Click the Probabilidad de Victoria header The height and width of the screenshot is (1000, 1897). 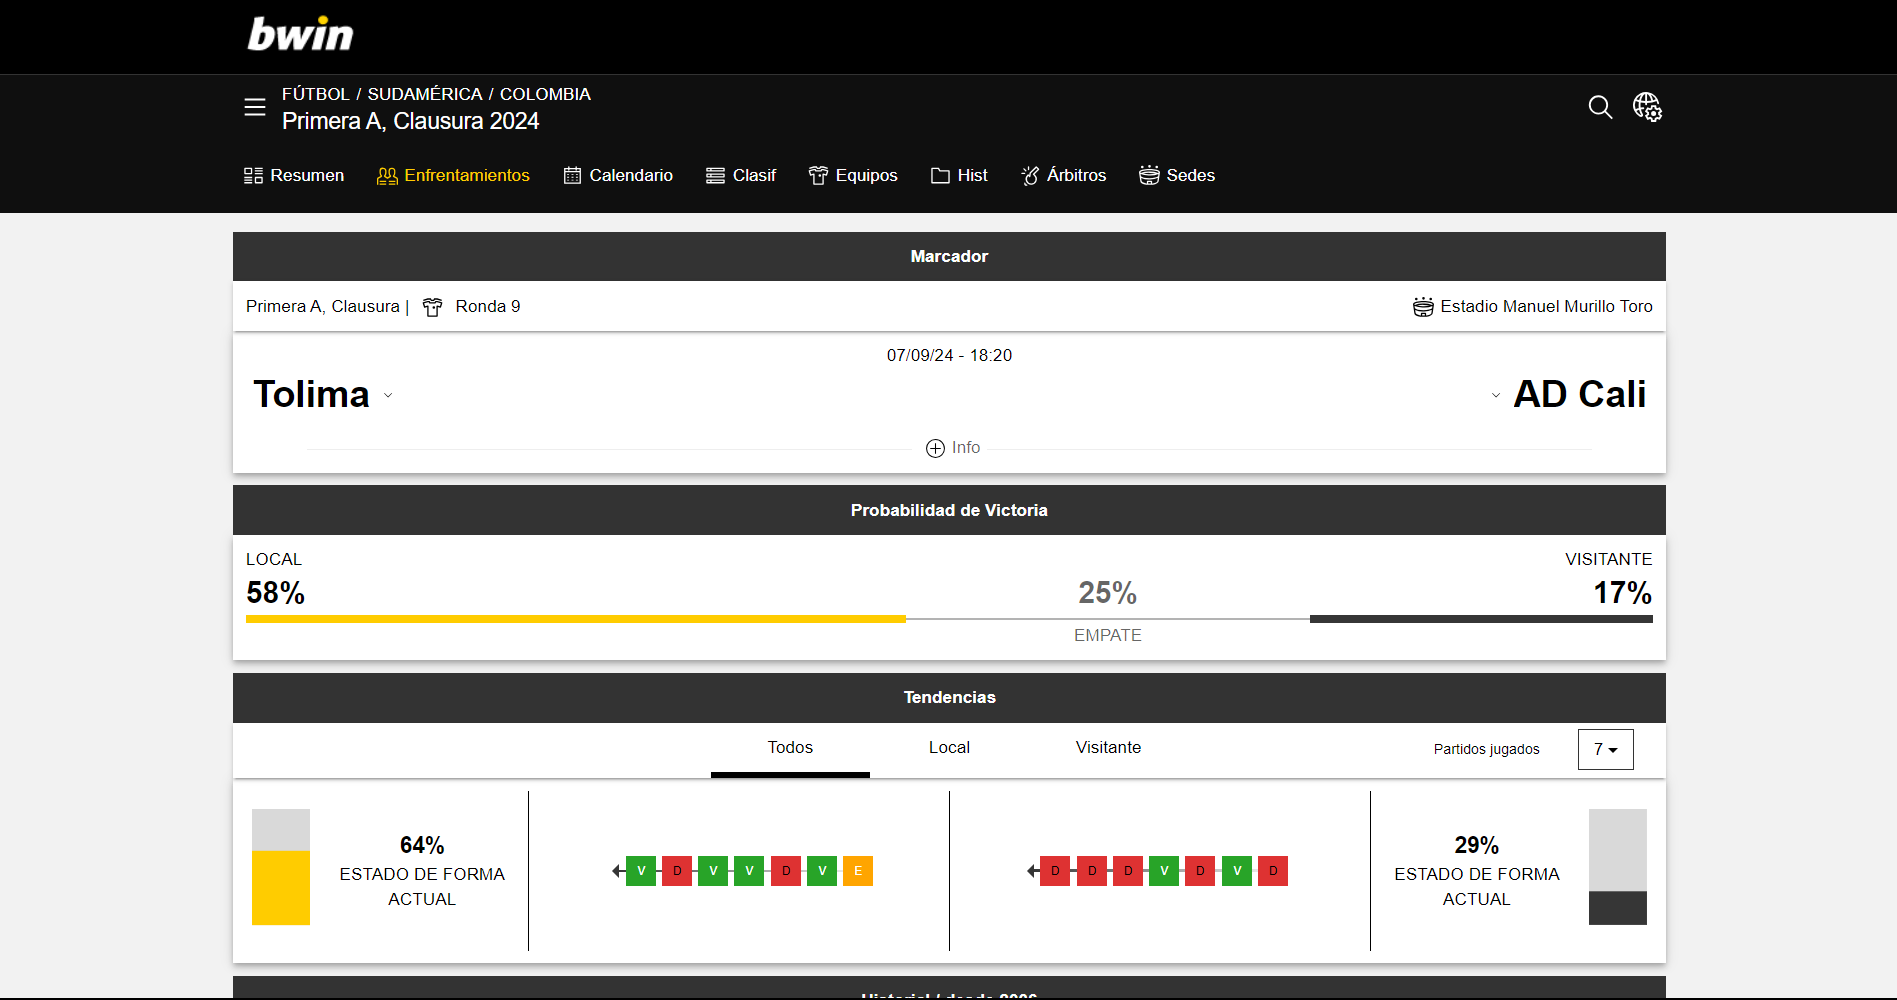[949, 510]
